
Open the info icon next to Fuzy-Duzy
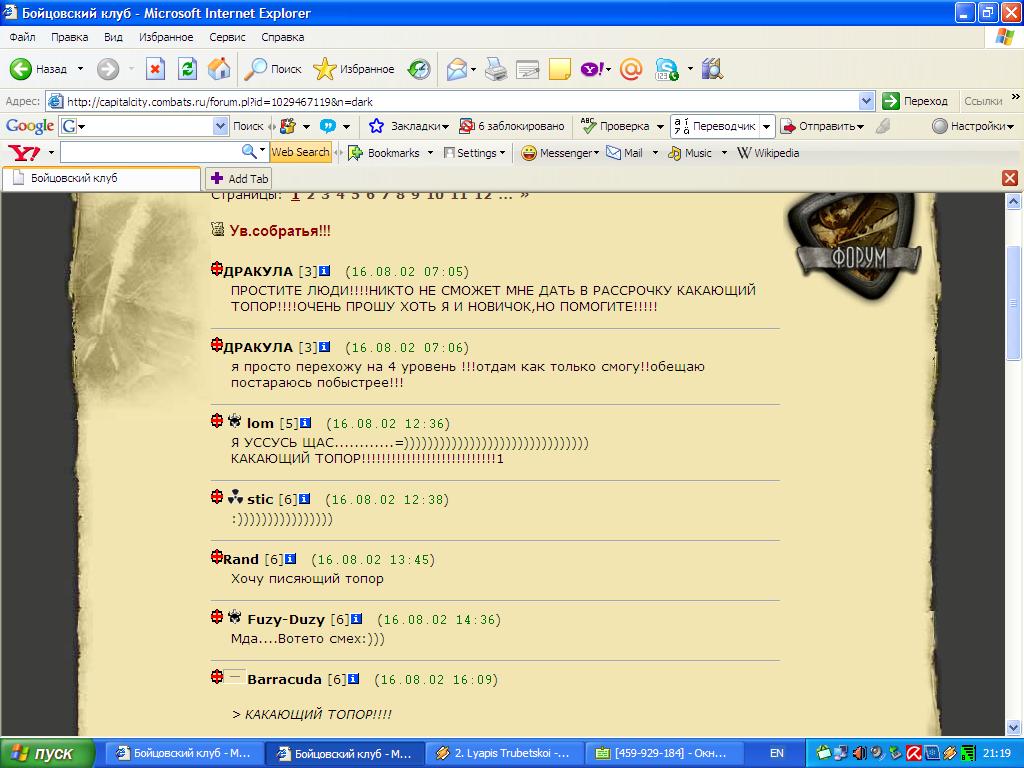(357, 619)
